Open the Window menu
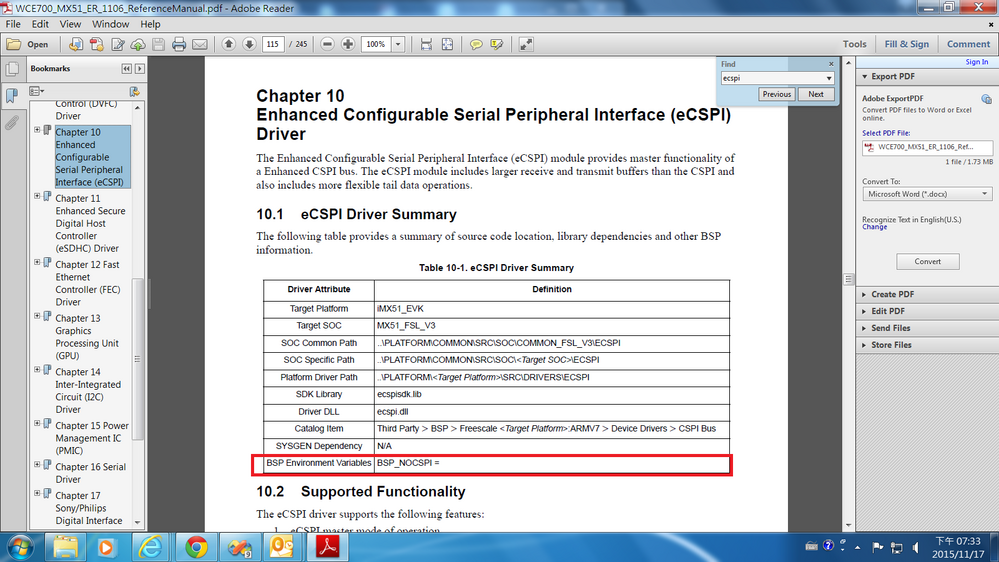This screenshot has width=999, height=562. tap(110, 24)
